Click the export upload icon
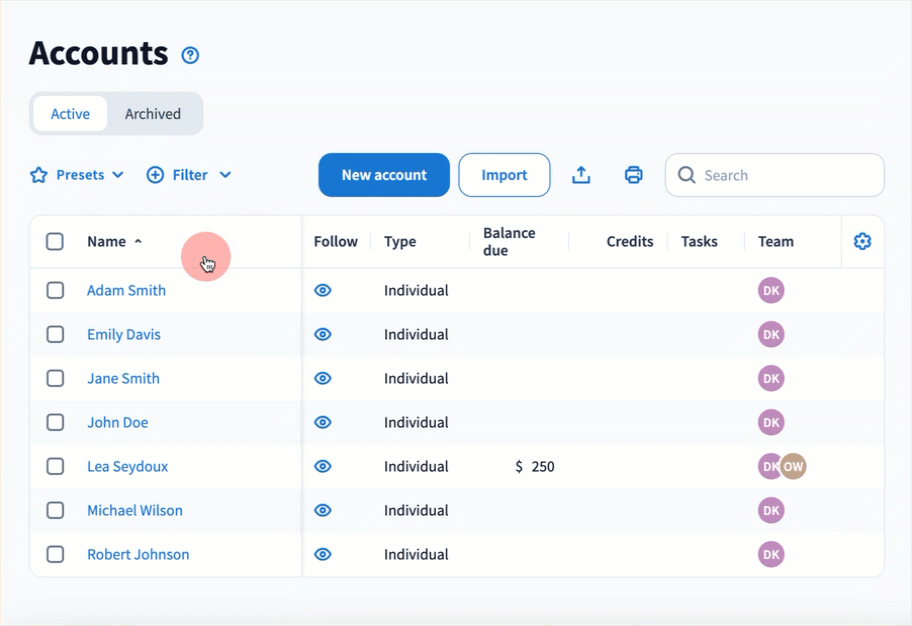This screenshot has height=626, width=912. [x=581, y=175]
